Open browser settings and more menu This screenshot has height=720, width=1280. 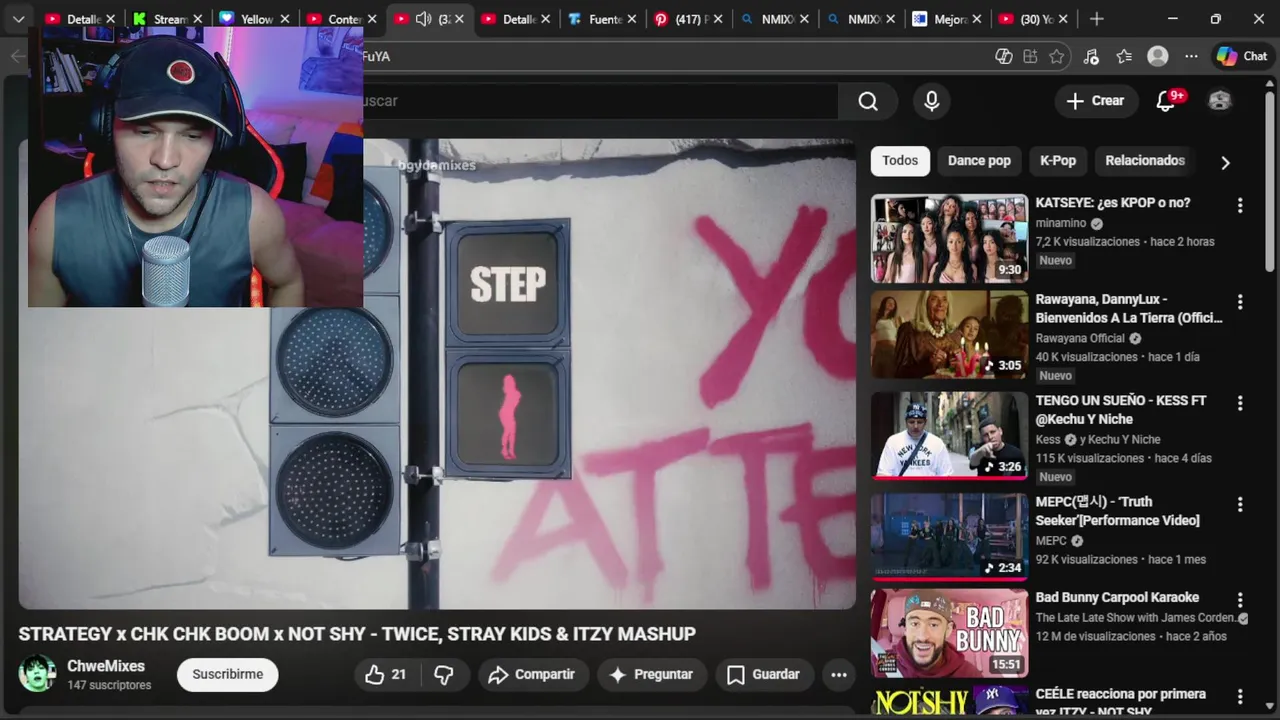(1191, 57)
